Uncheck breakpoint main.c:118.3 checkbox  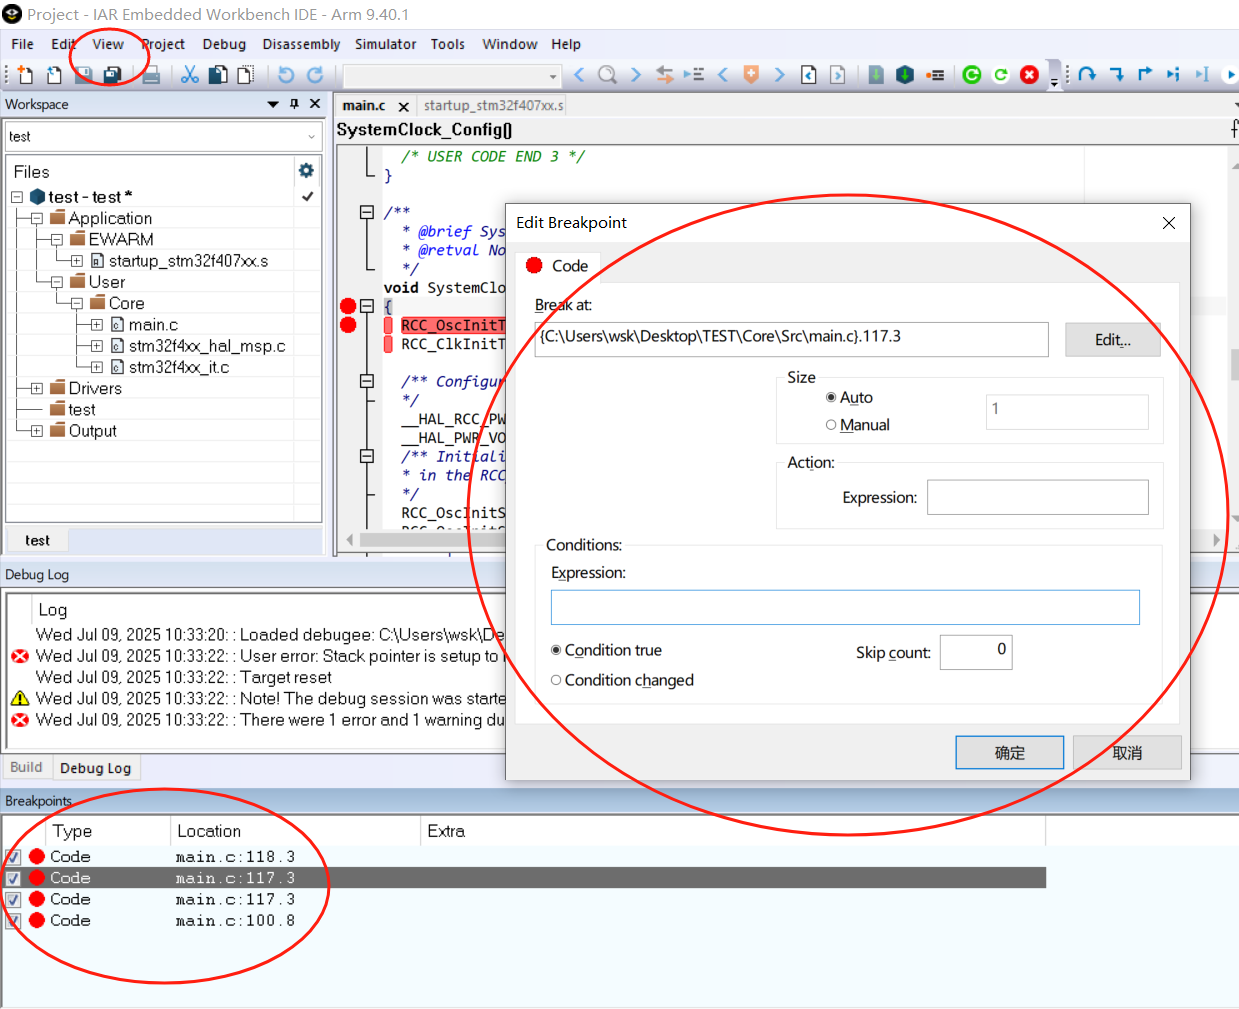coord(13,857)
